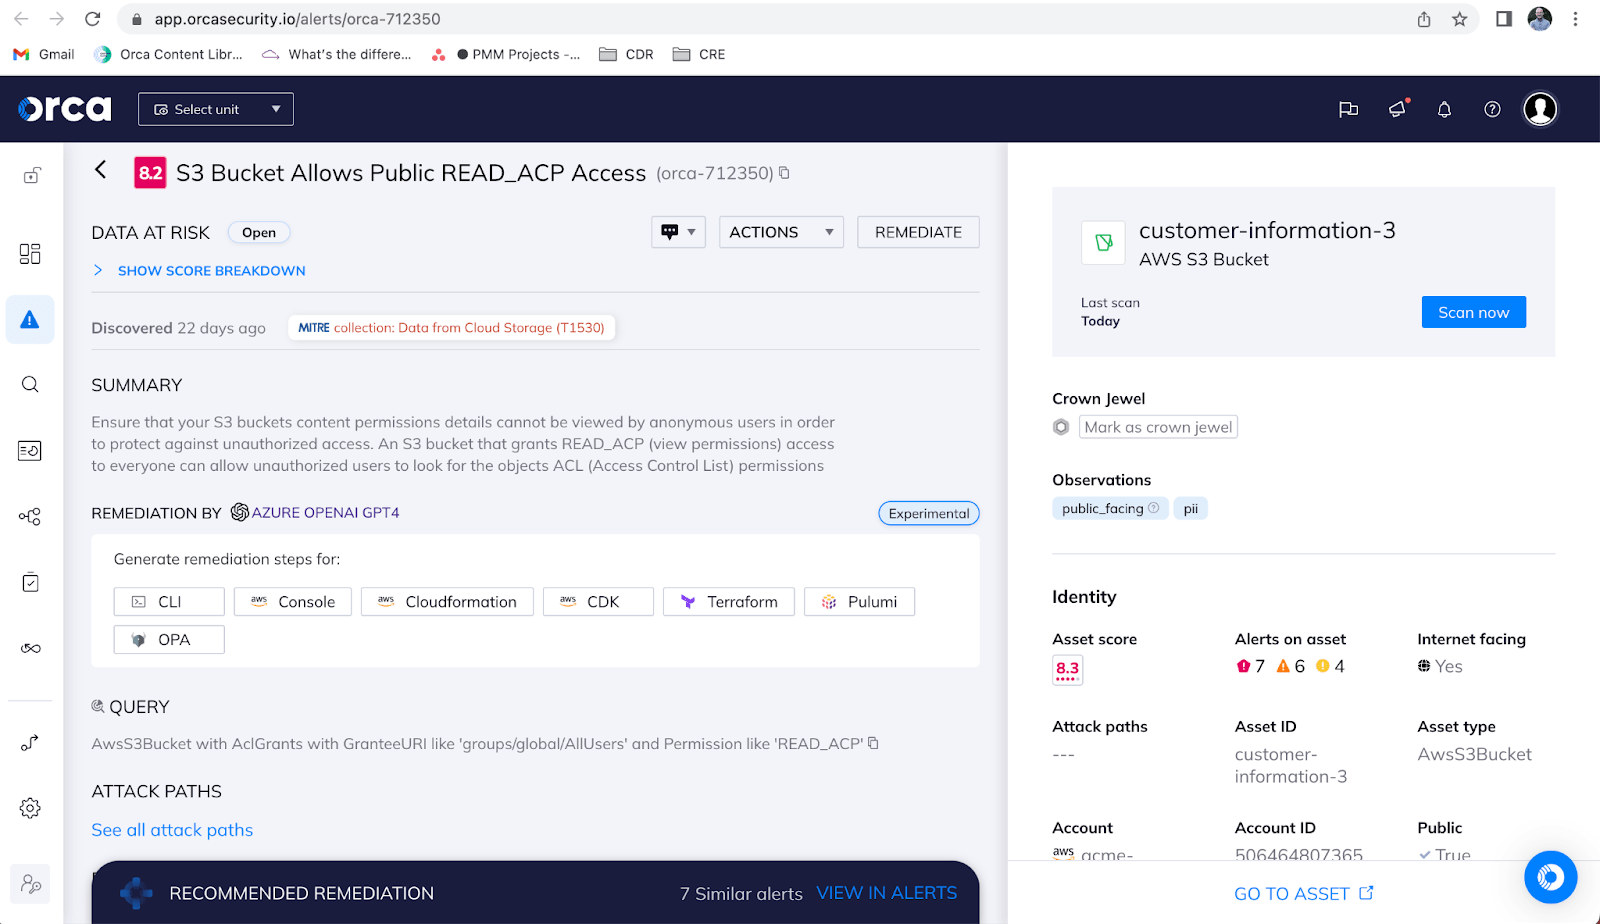Viewport: 1600px width, 924px height.
Task: Open the ACTIONS dropdown
Action: pos(781,231)
